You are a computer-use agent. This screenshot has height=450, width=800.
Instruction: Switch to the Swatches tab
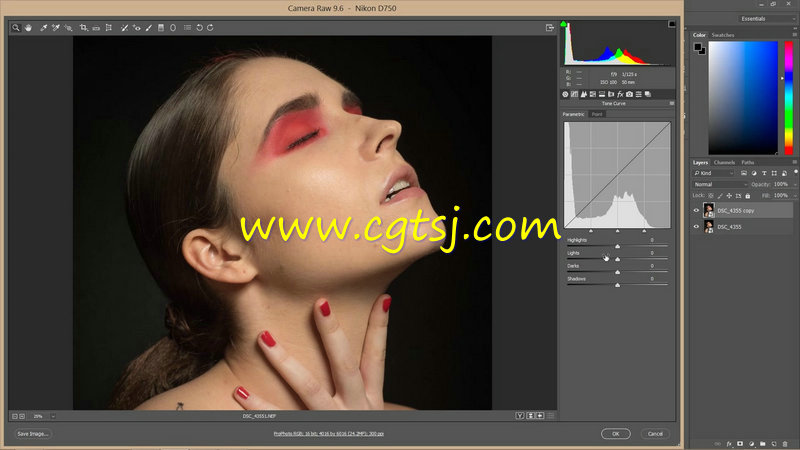pos(722,35)
